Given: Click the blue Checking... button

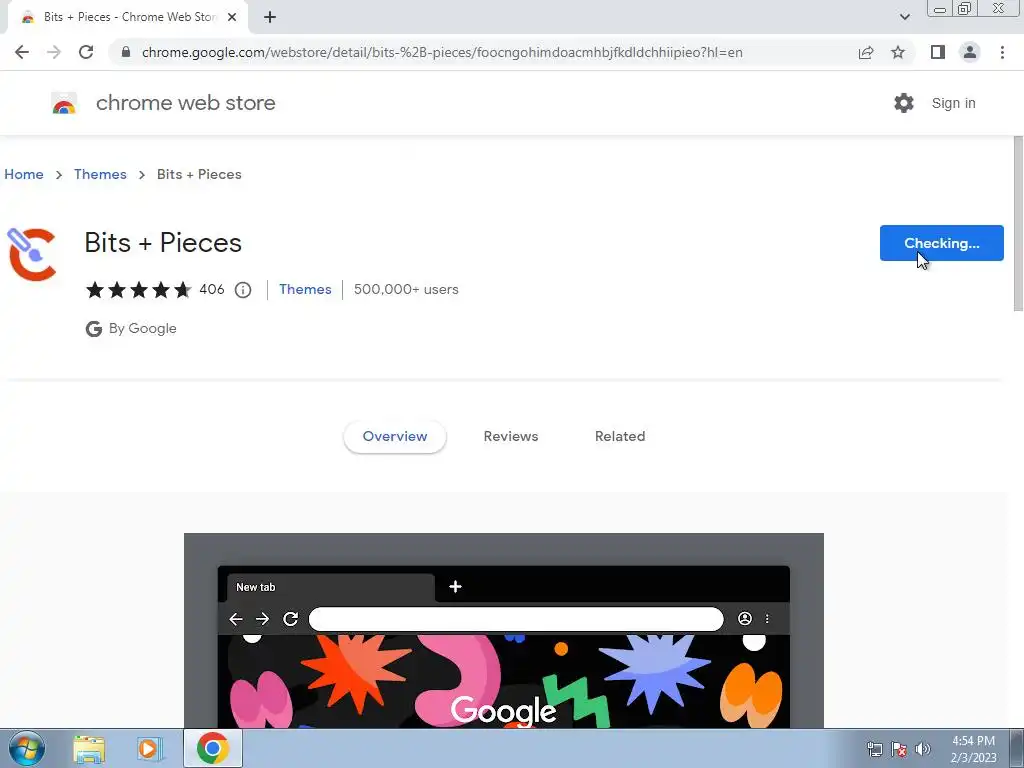Looking at the screenshot, I should pyautogui.click(x=941, y=243).
